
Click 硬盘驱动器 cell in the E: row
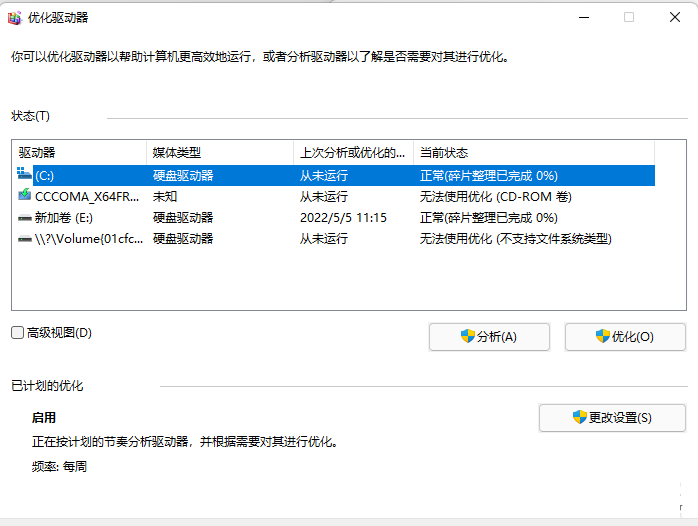[183, 218]
